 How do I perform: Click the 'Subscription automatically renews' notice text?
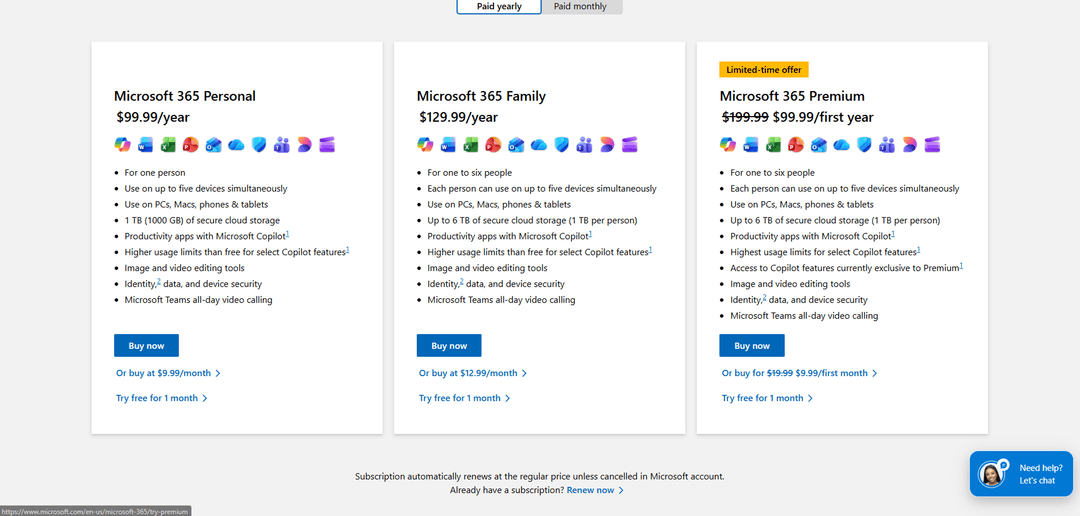click(539, 476)
